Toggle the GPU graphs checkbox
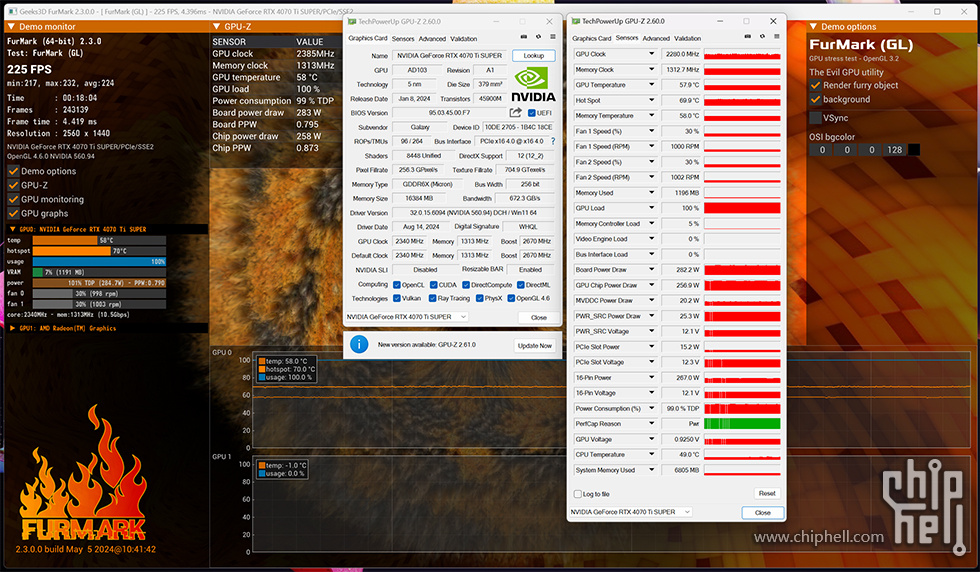Viewport: 980px width, 572px height. point(13,213)
